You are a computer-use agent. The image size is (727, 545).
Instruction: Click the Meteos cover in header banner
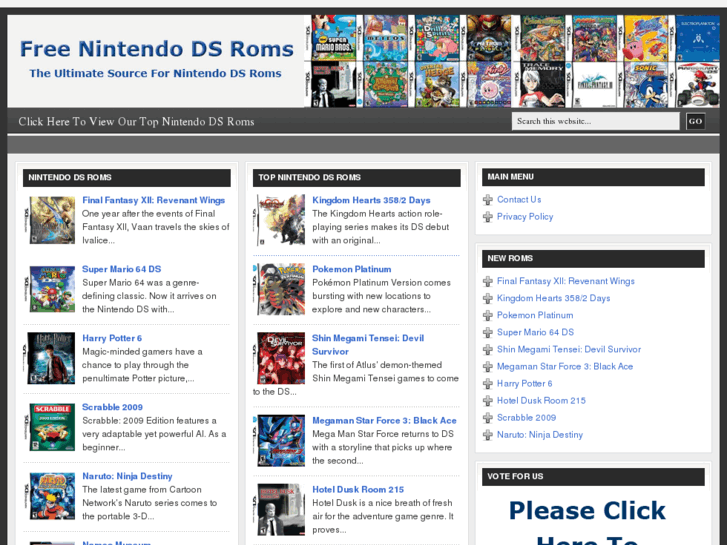[x=385, y=38]
